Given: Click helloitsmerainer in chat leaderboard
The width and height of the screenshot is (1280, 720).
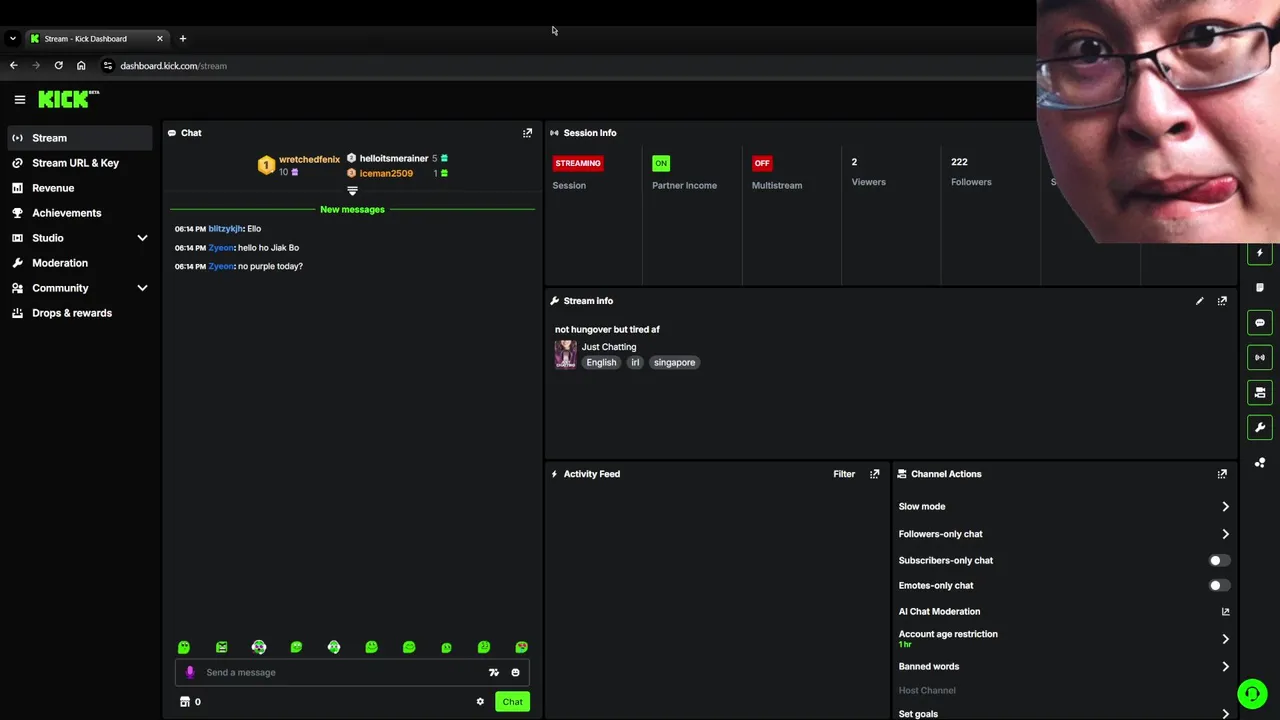Looking at the screenshot, I should point(394,158).
